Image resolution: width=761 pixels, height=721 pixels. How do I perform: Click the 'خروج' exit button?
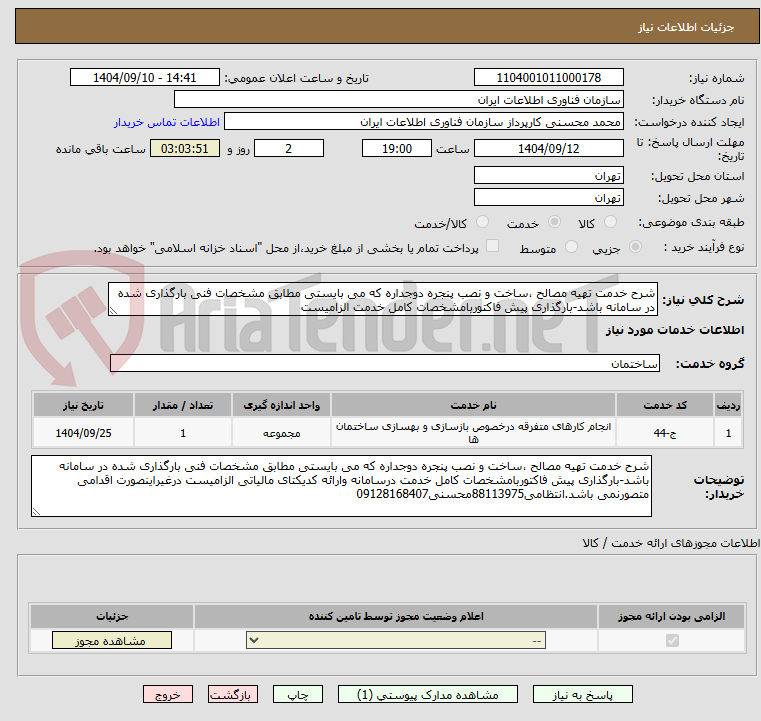pos(167,694)
